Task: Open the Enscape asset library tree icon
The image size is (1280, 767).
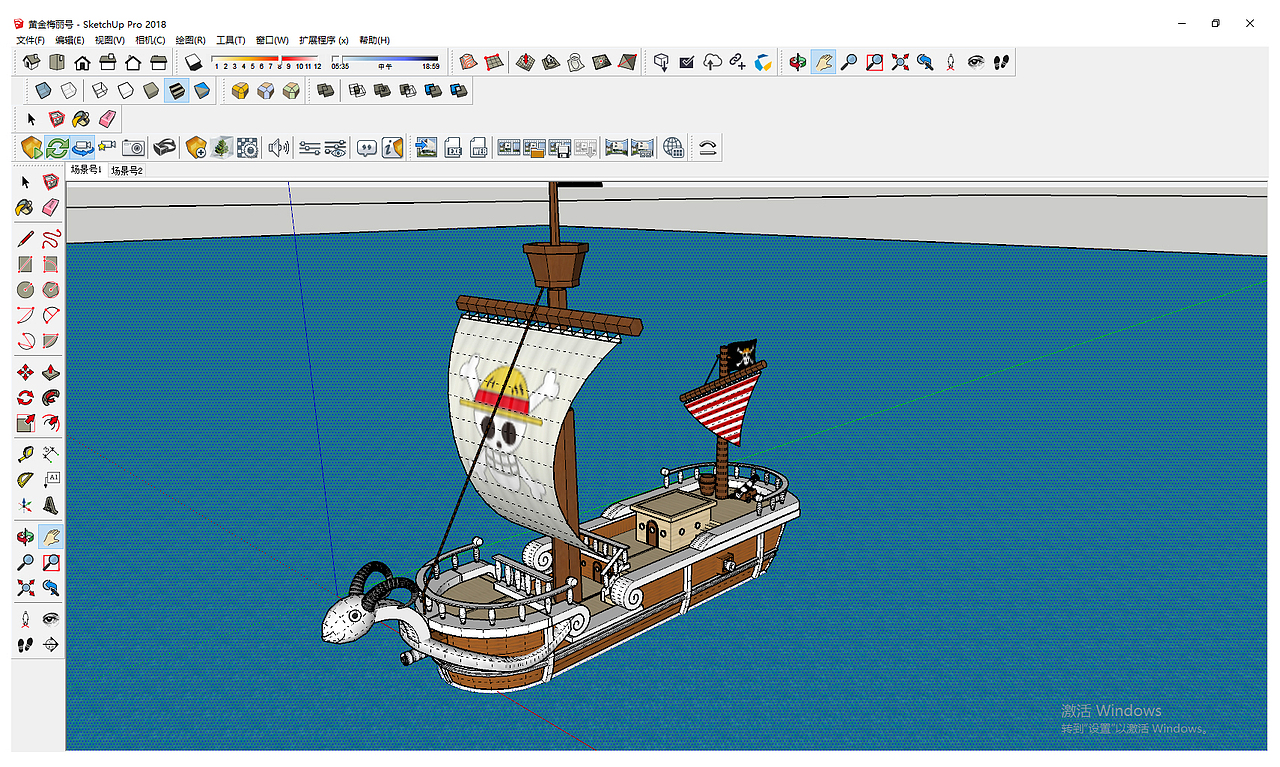Action: [222, 148]
